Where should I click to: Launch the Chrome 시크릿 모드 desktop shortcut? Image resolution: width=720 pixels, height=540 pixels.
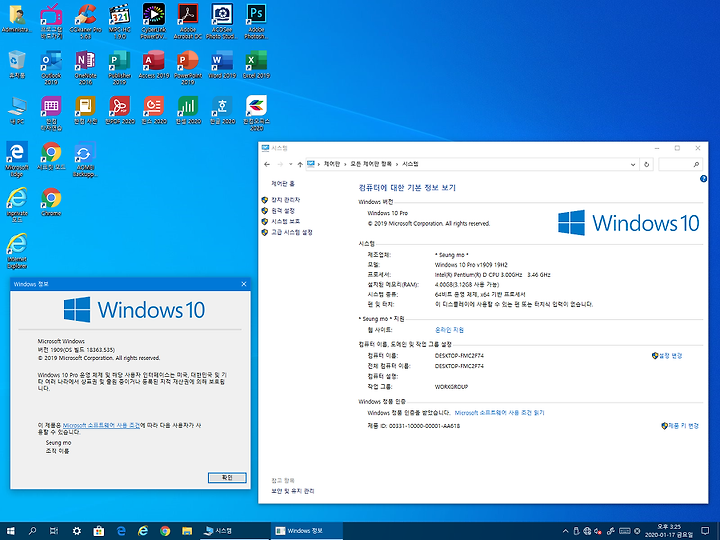tap(51, 156)
